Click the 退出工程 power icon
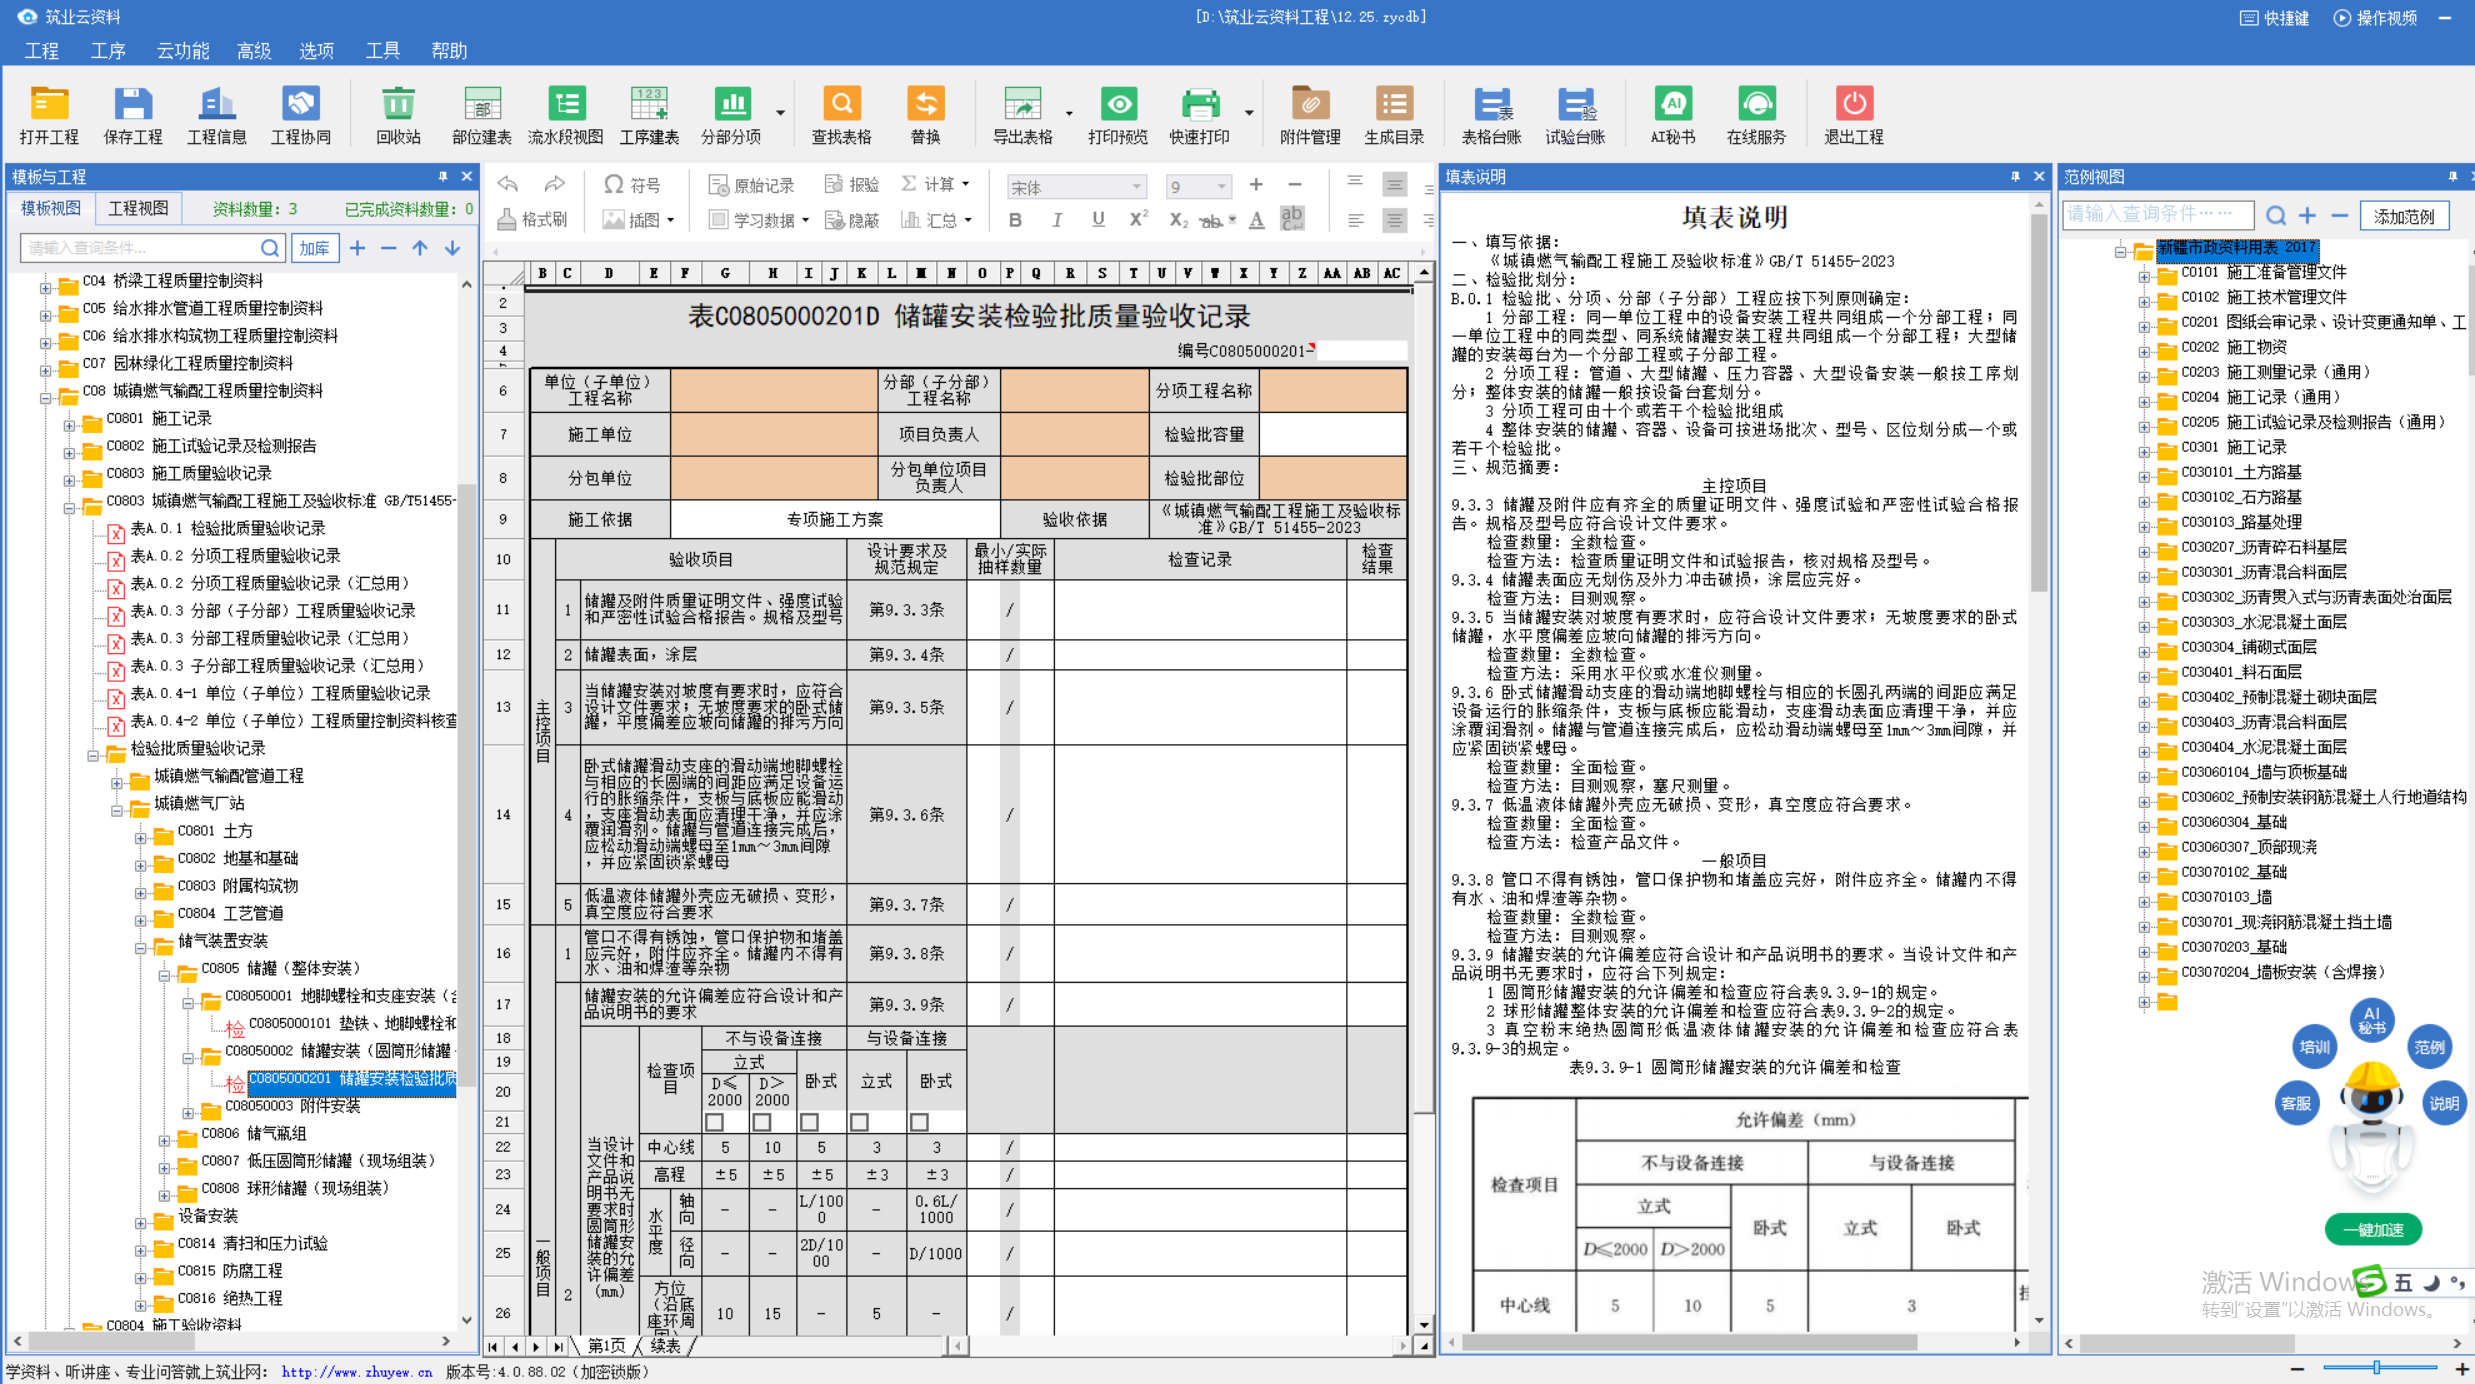This screenshot has height=1384, width=2475. [1853, 105]
